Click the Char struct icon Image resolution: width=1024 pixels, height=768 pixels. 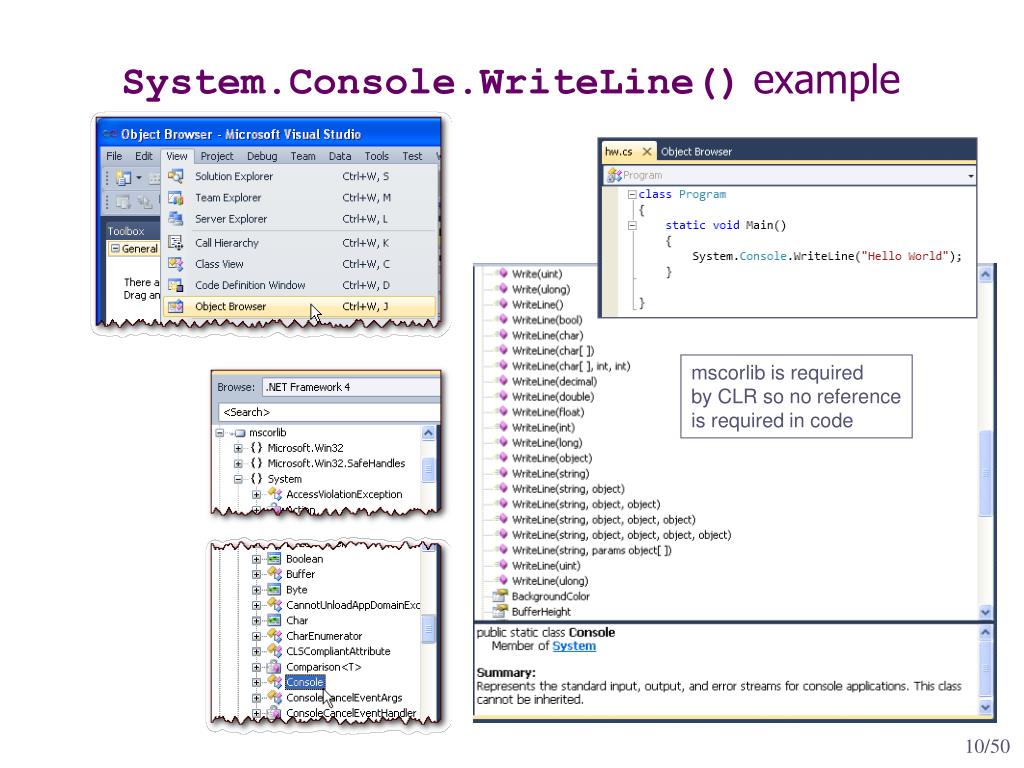[x=275, y=620]
